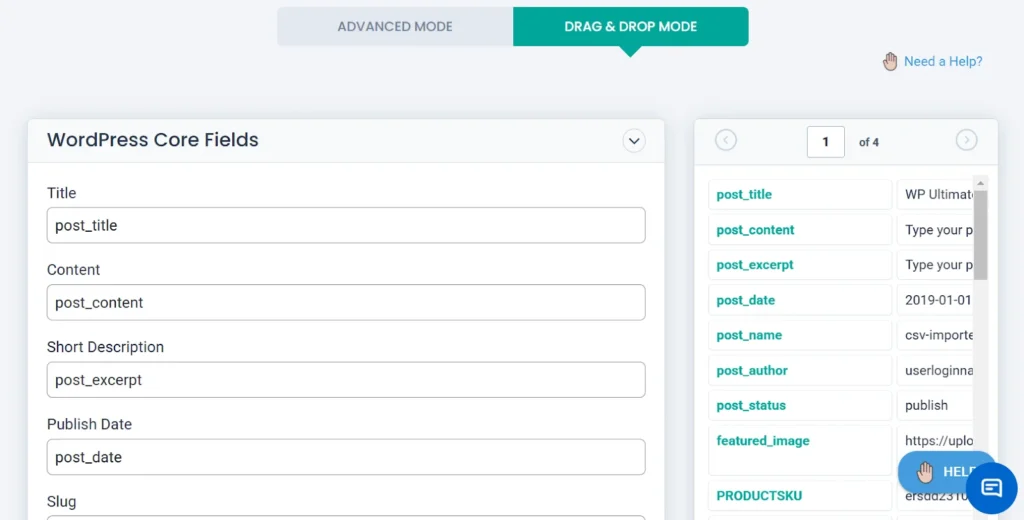
Task: Click the Short Description input field
Action: pos(346,380)
